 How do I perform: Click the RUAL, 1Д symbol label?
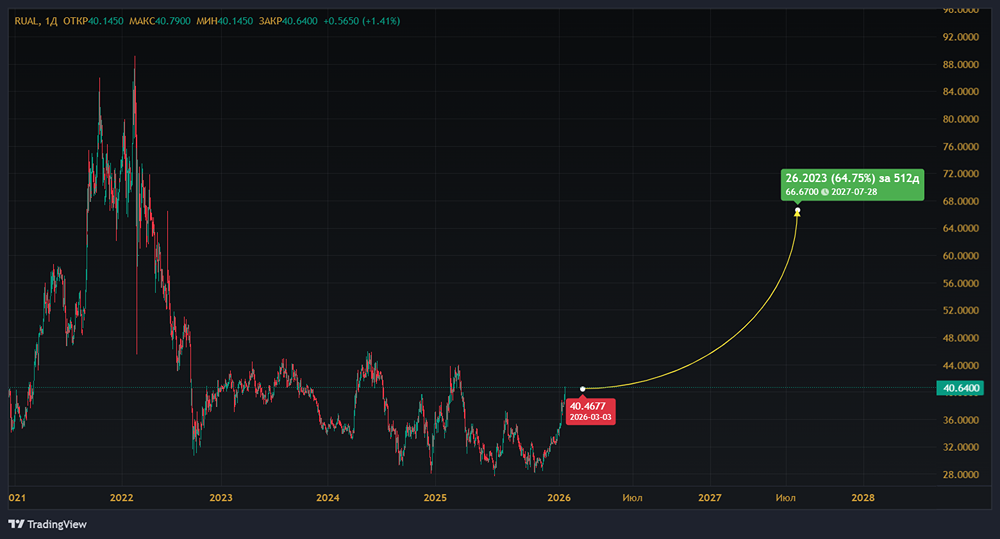36,21
